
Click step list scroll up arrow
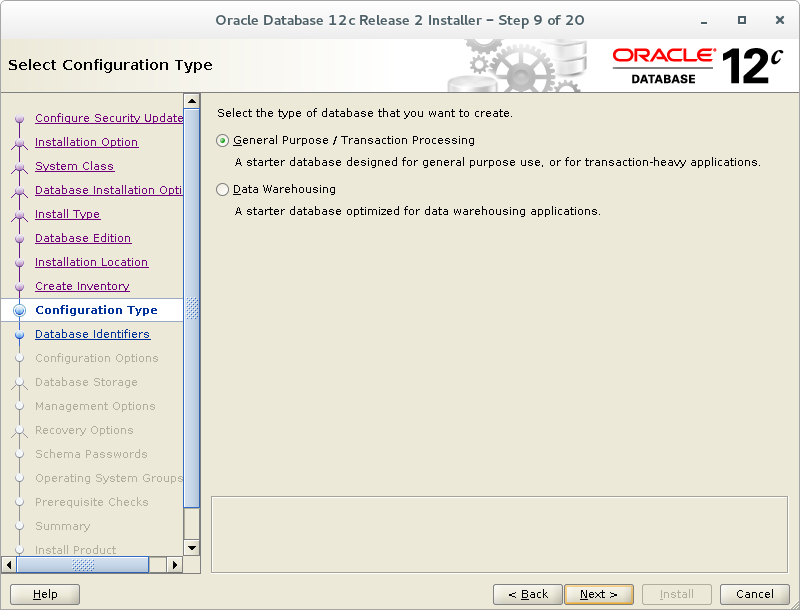pyautogui.click(x=191, y=101)
